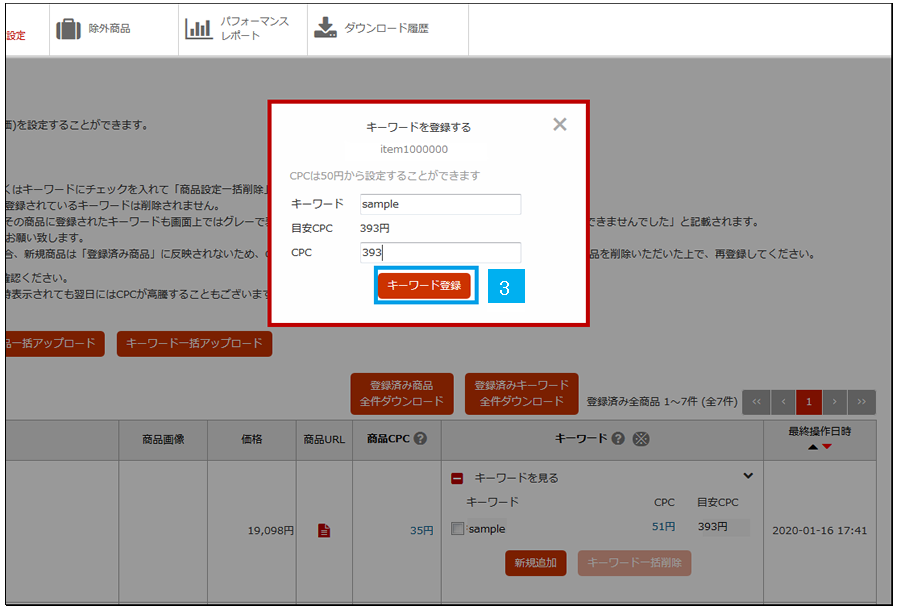Image resolution: width=898 pixels, height=612 pixels.
Task: Click the CPC input field in dialog
Action: tap(440, 253)
